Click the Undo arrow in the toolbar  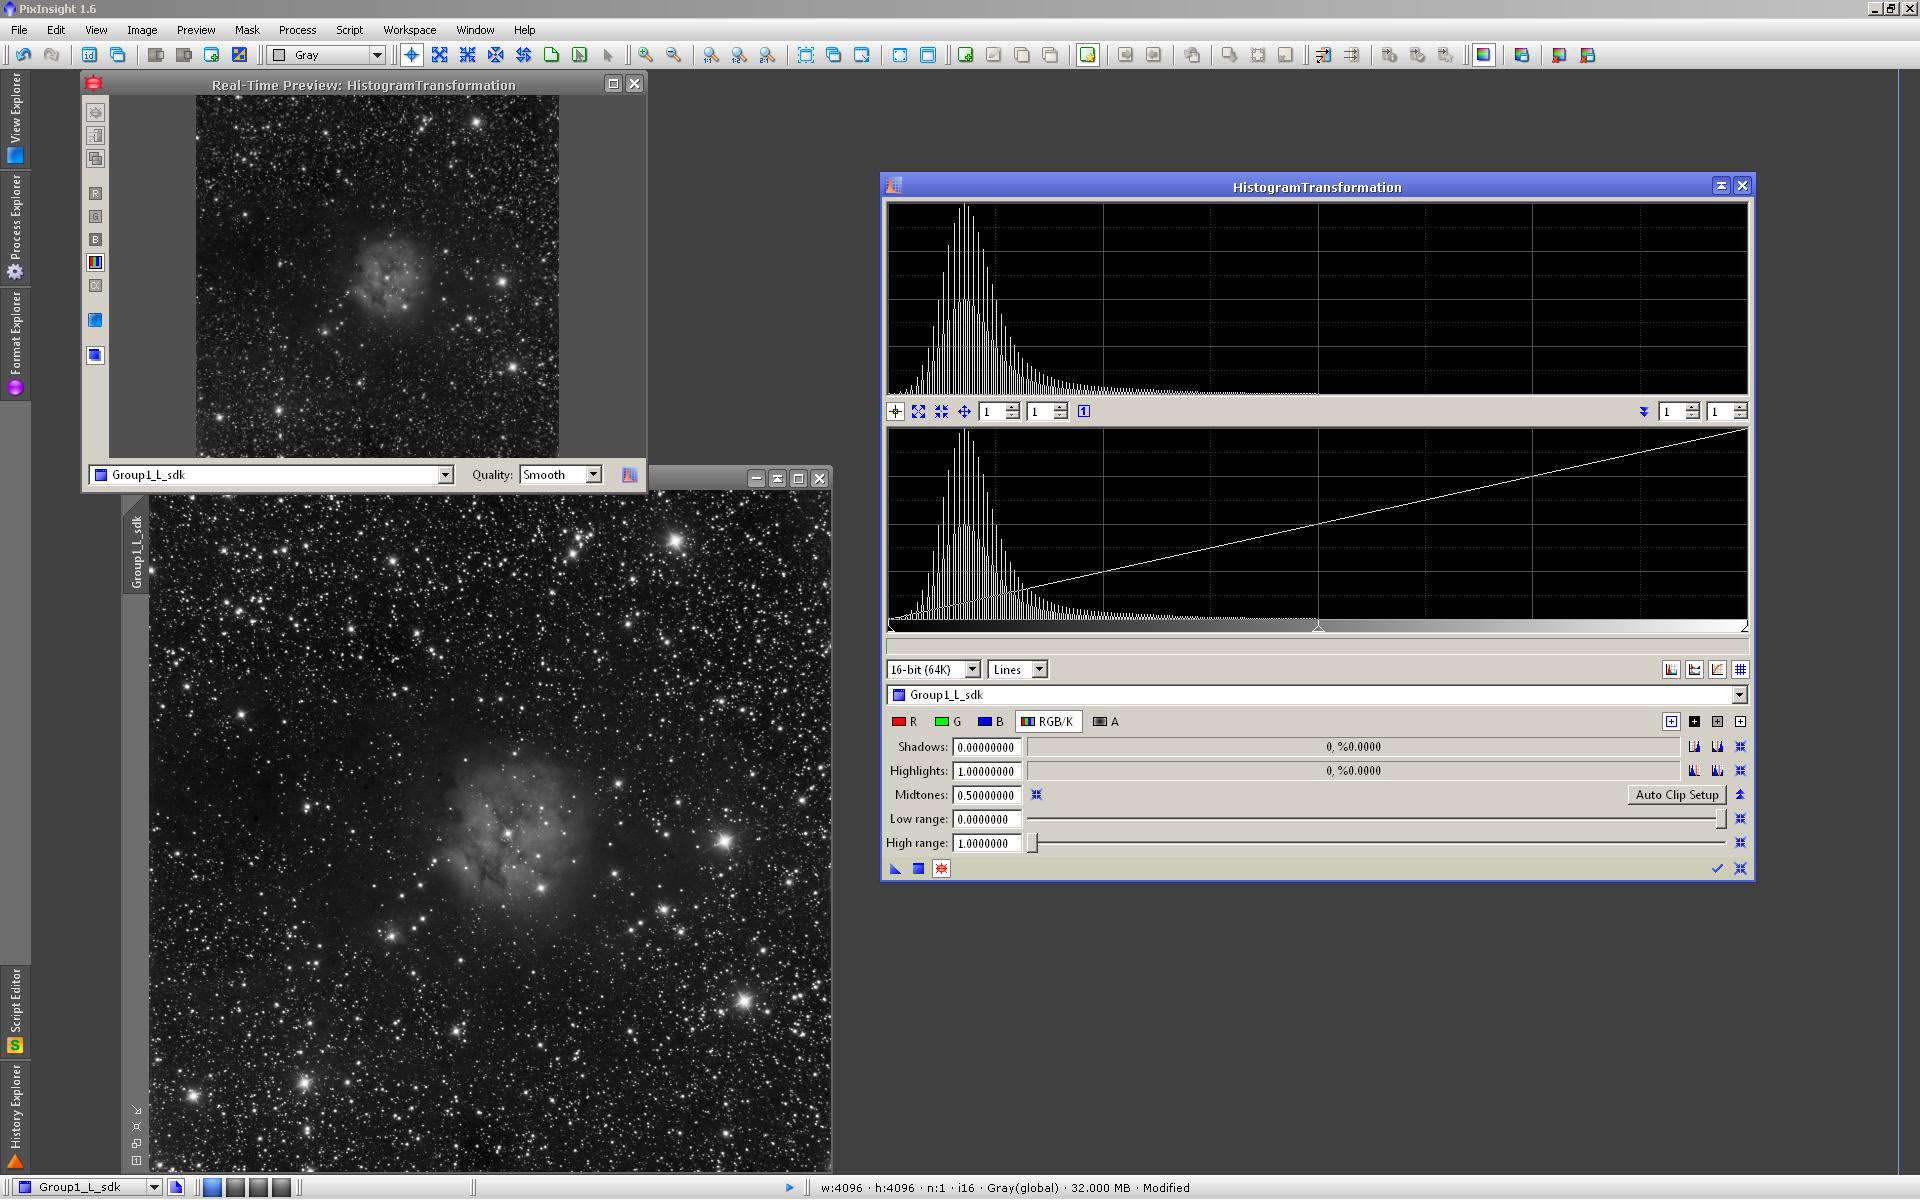23,55
